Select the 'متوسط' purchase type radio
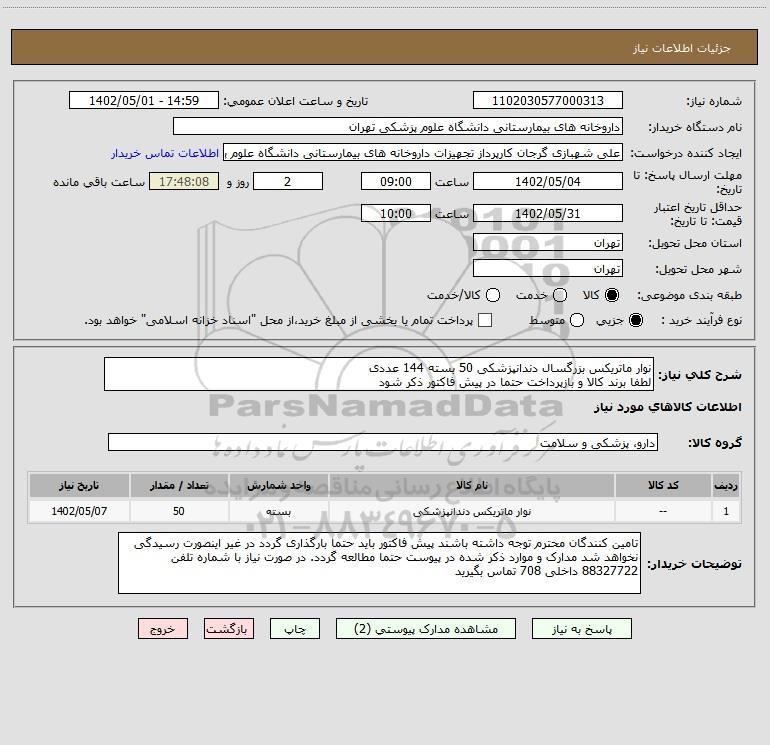Image resolution: width=770 pixels, height=745 pixels. [577, 320]
